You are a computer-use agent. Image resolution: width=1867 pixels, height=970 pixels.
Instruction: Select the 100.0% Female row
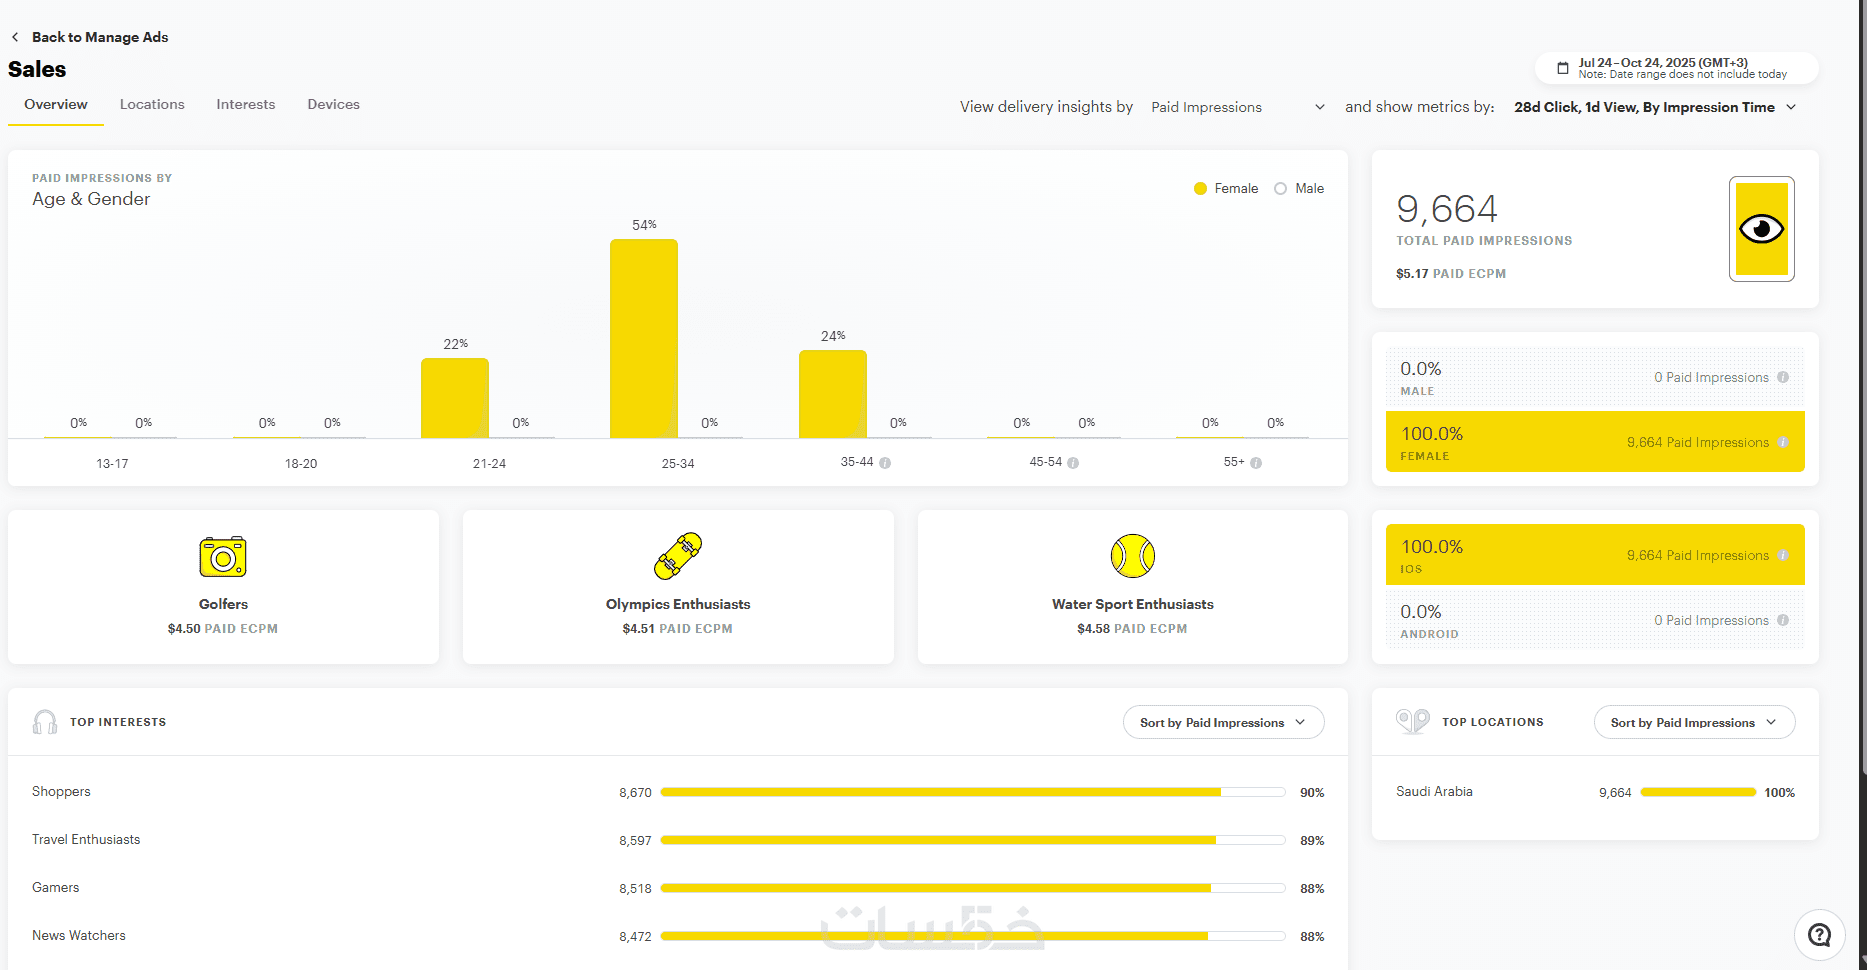(x=1595, y=441)
